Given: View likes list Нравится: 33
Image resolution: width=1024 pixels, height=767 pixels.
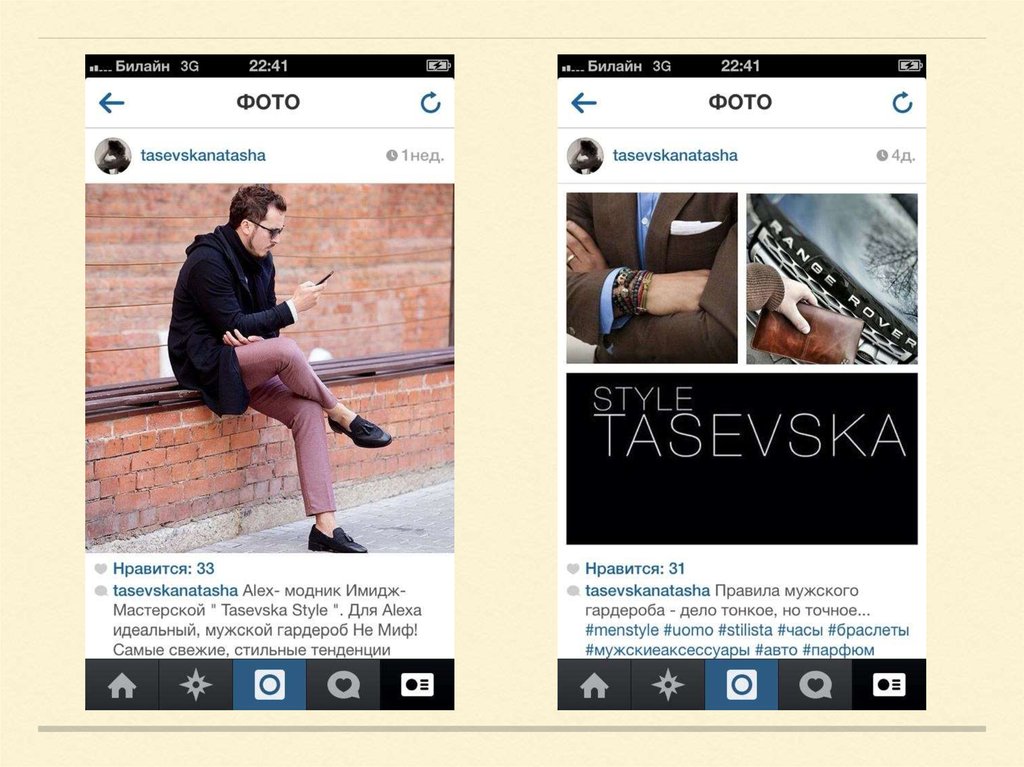Looking at the screenshot, I should click(163, 568).
